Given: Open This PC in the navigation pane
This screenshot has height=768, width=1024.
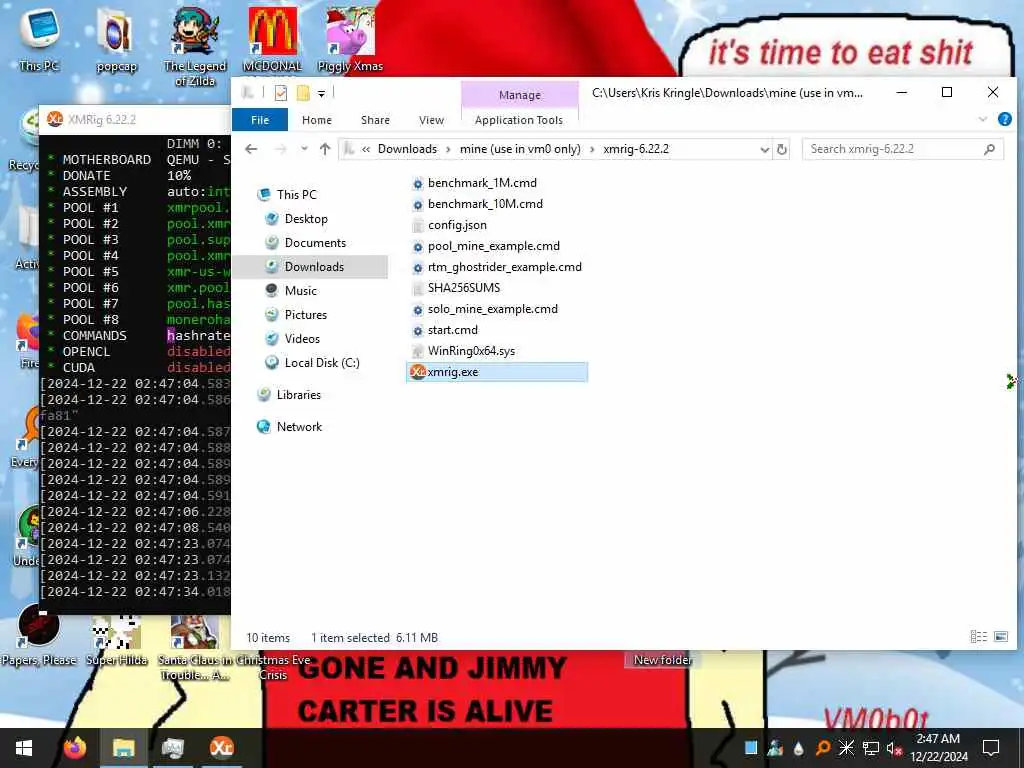Looking at the screenshot, I should [x=287, y=195].
